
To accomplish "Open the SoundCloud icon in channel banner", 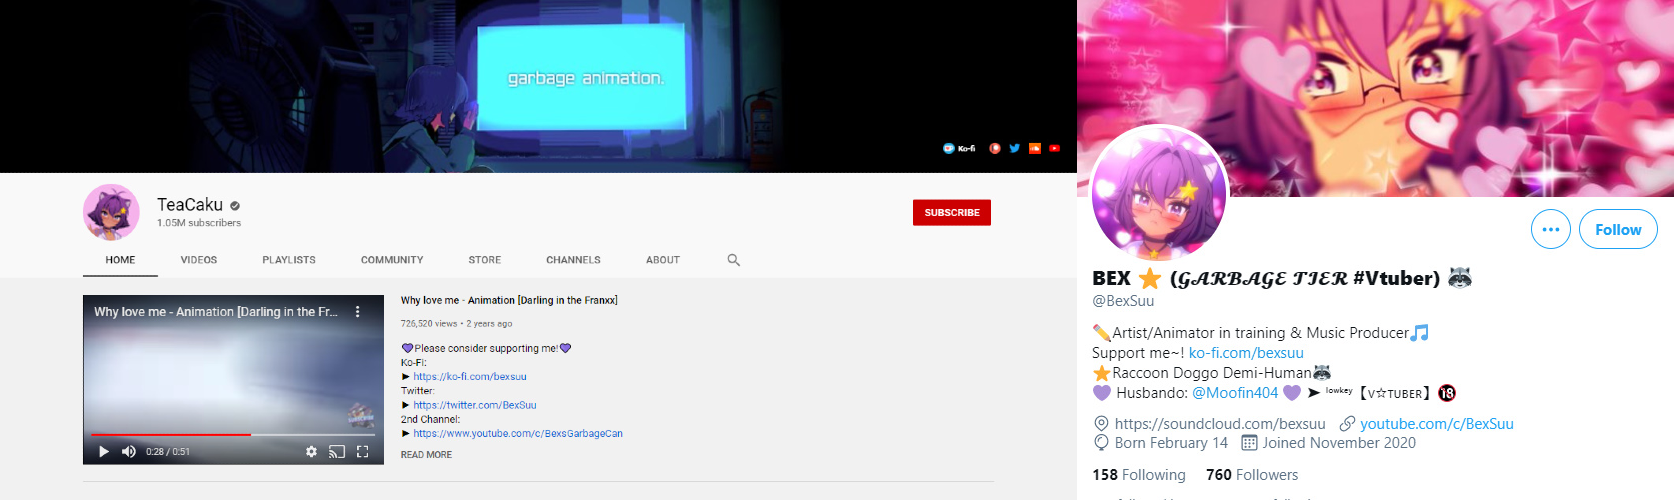I will 1035,148.
